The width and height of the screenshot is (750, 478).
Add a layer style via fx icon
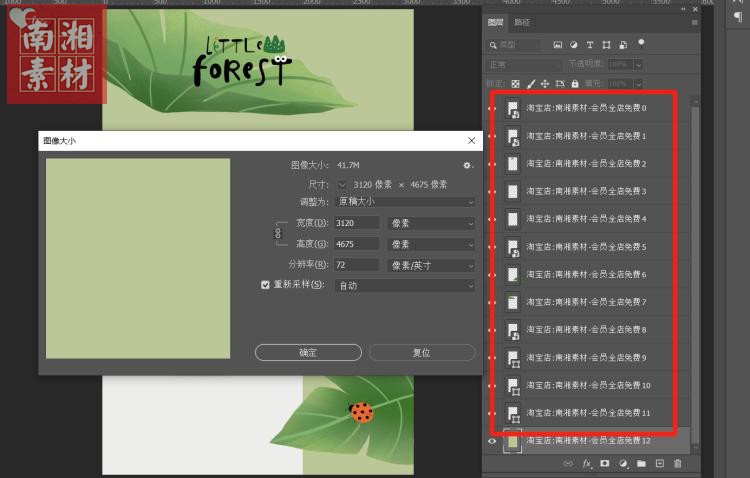pyautogui.click(x=587, y=464)
